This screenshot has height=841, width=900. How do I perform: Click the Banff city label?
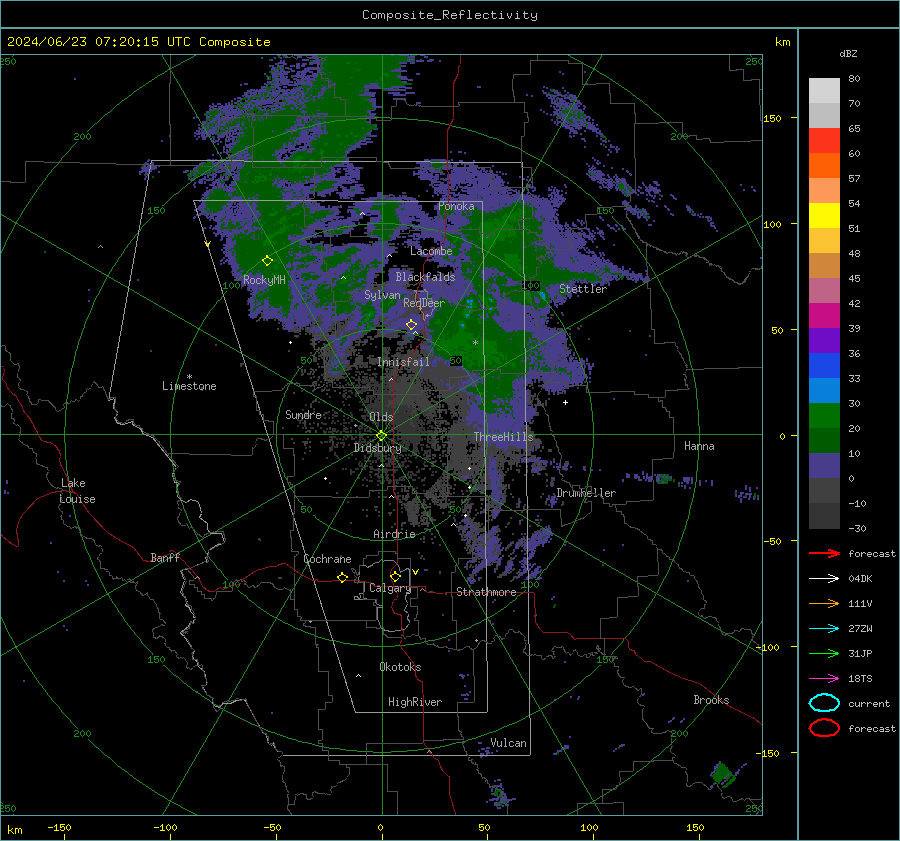pos(165,557)
